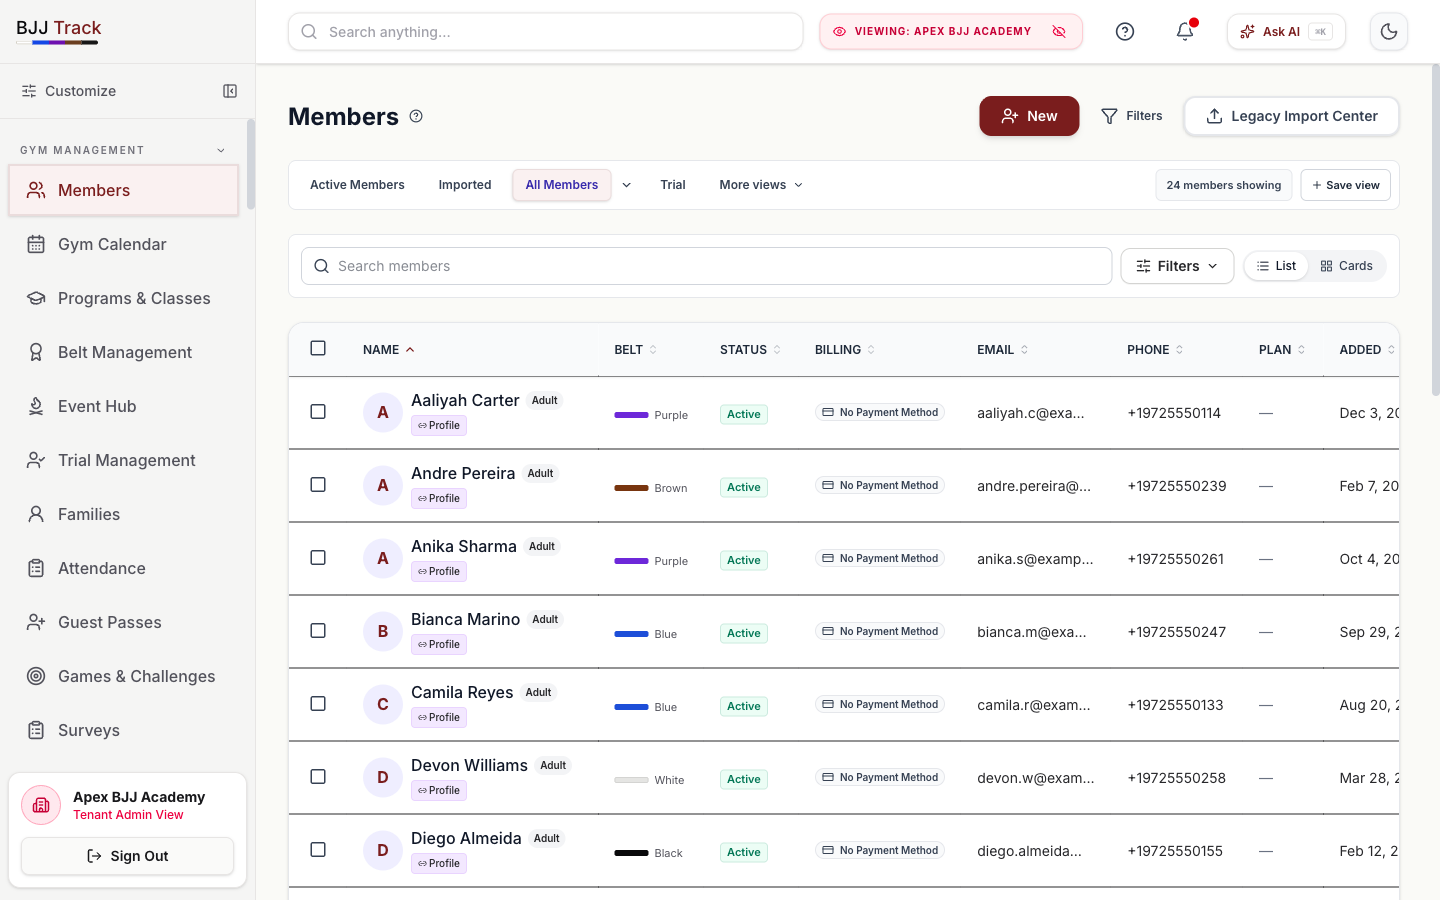Screen dimensions: 1440x900
Task: Click Camila Reyes's avatar
Action: tap(382, 704)
